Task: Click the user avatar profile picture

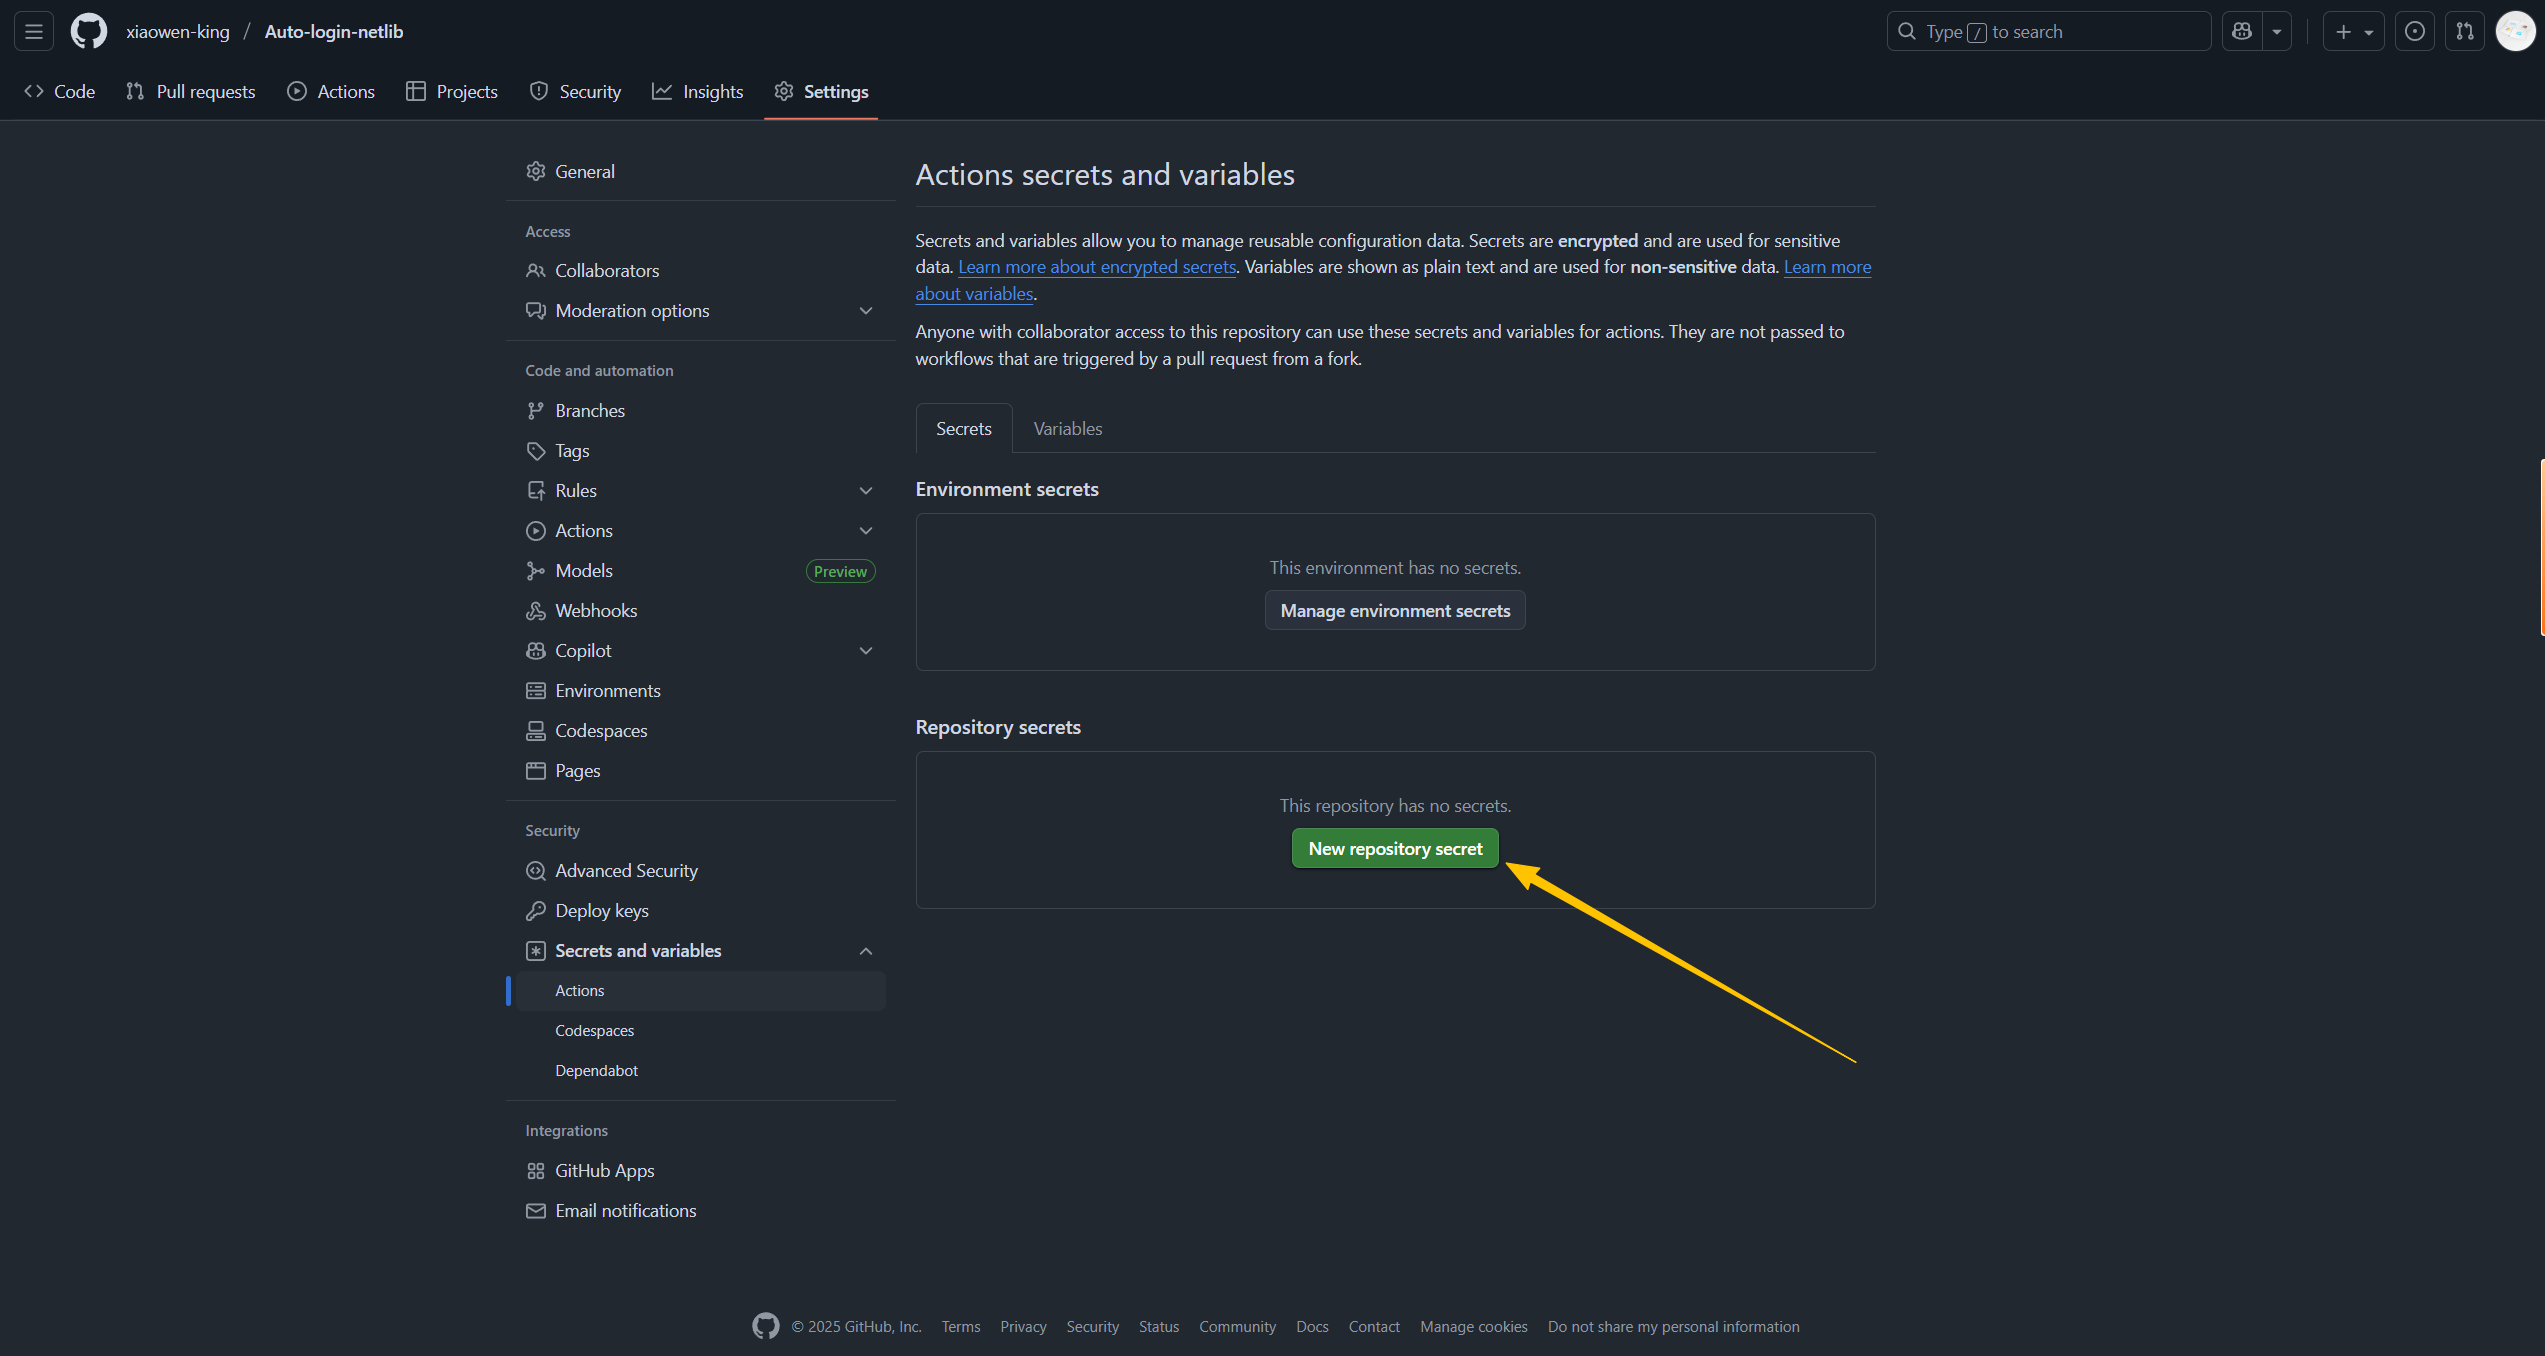Action: [2515, 32]
